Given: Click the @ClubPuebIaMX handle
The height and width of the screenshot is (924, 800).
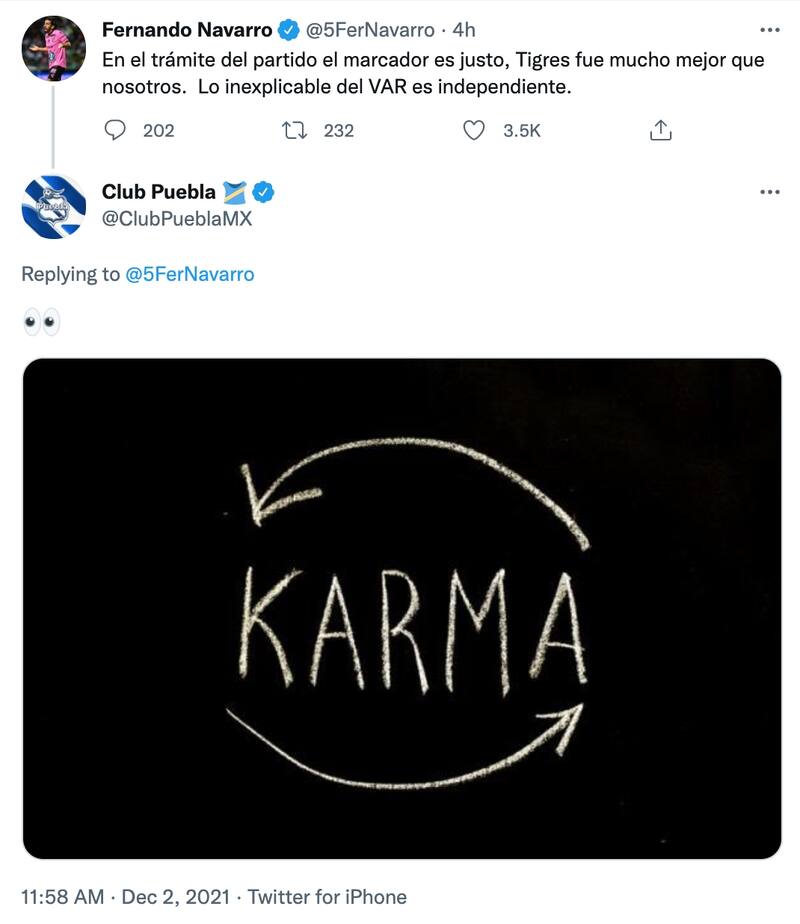Looking at the screenshot, I should coord(177,218).
